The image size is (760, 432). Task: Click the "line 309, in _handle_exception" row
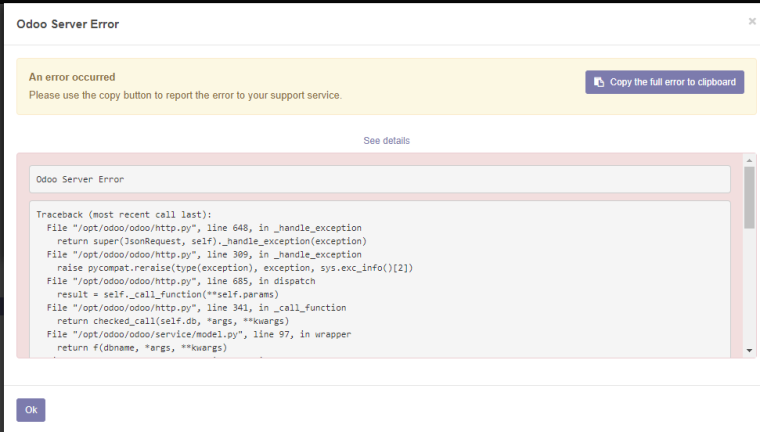204,255
